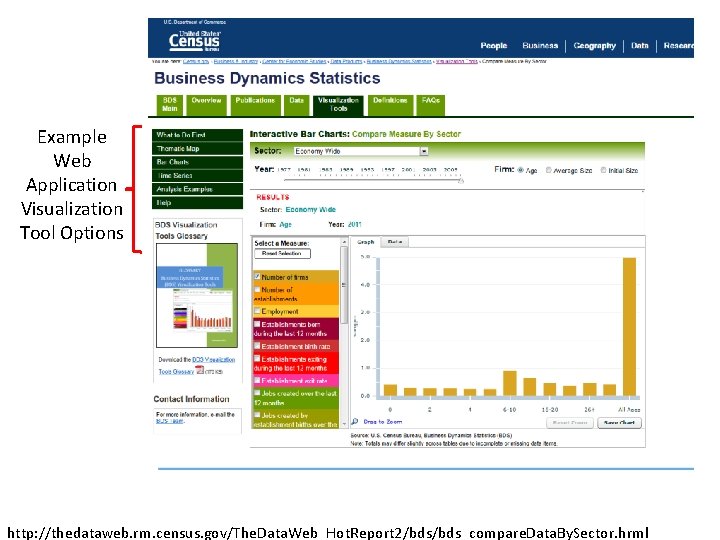Open the Help sidebar item
Screen dimensions: 720x540
click(x=197, y=202)
